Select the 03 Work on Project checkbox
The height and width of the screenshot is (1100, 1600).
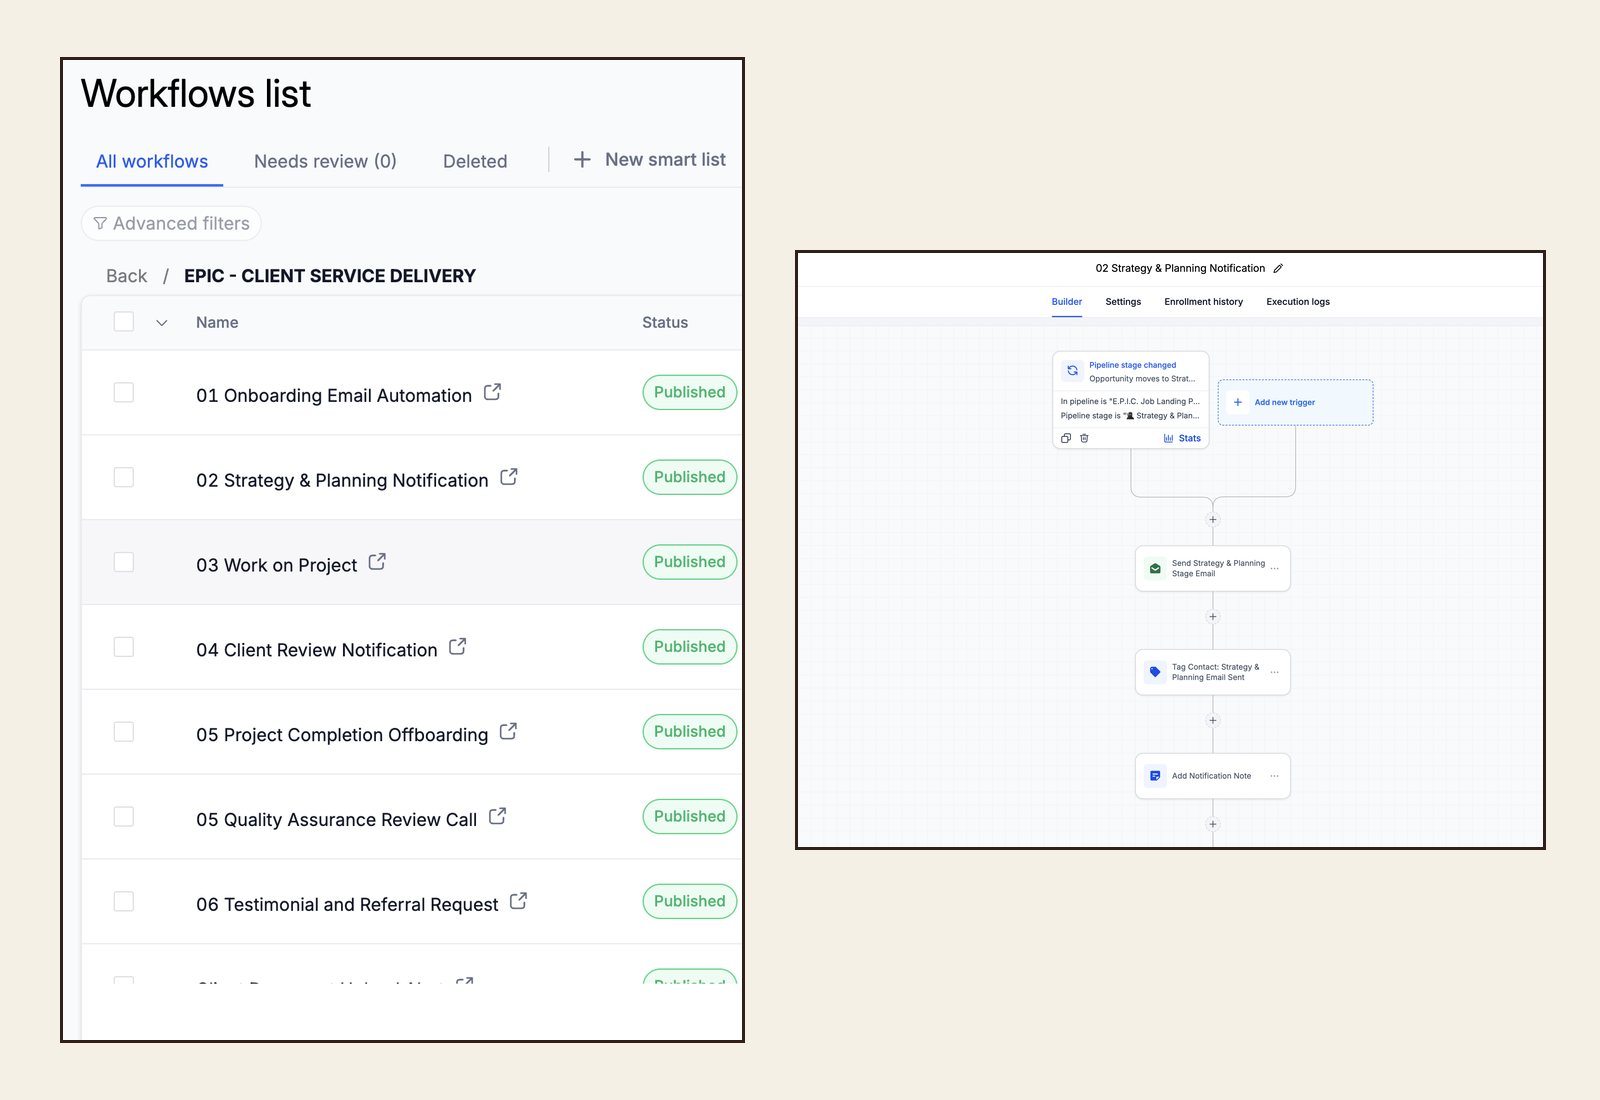pyautogui.click(x=124, y=562)
